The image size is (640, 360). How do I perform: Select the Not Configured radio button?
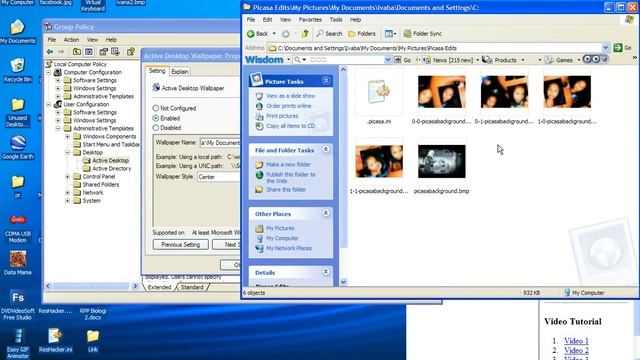(156, 108)
